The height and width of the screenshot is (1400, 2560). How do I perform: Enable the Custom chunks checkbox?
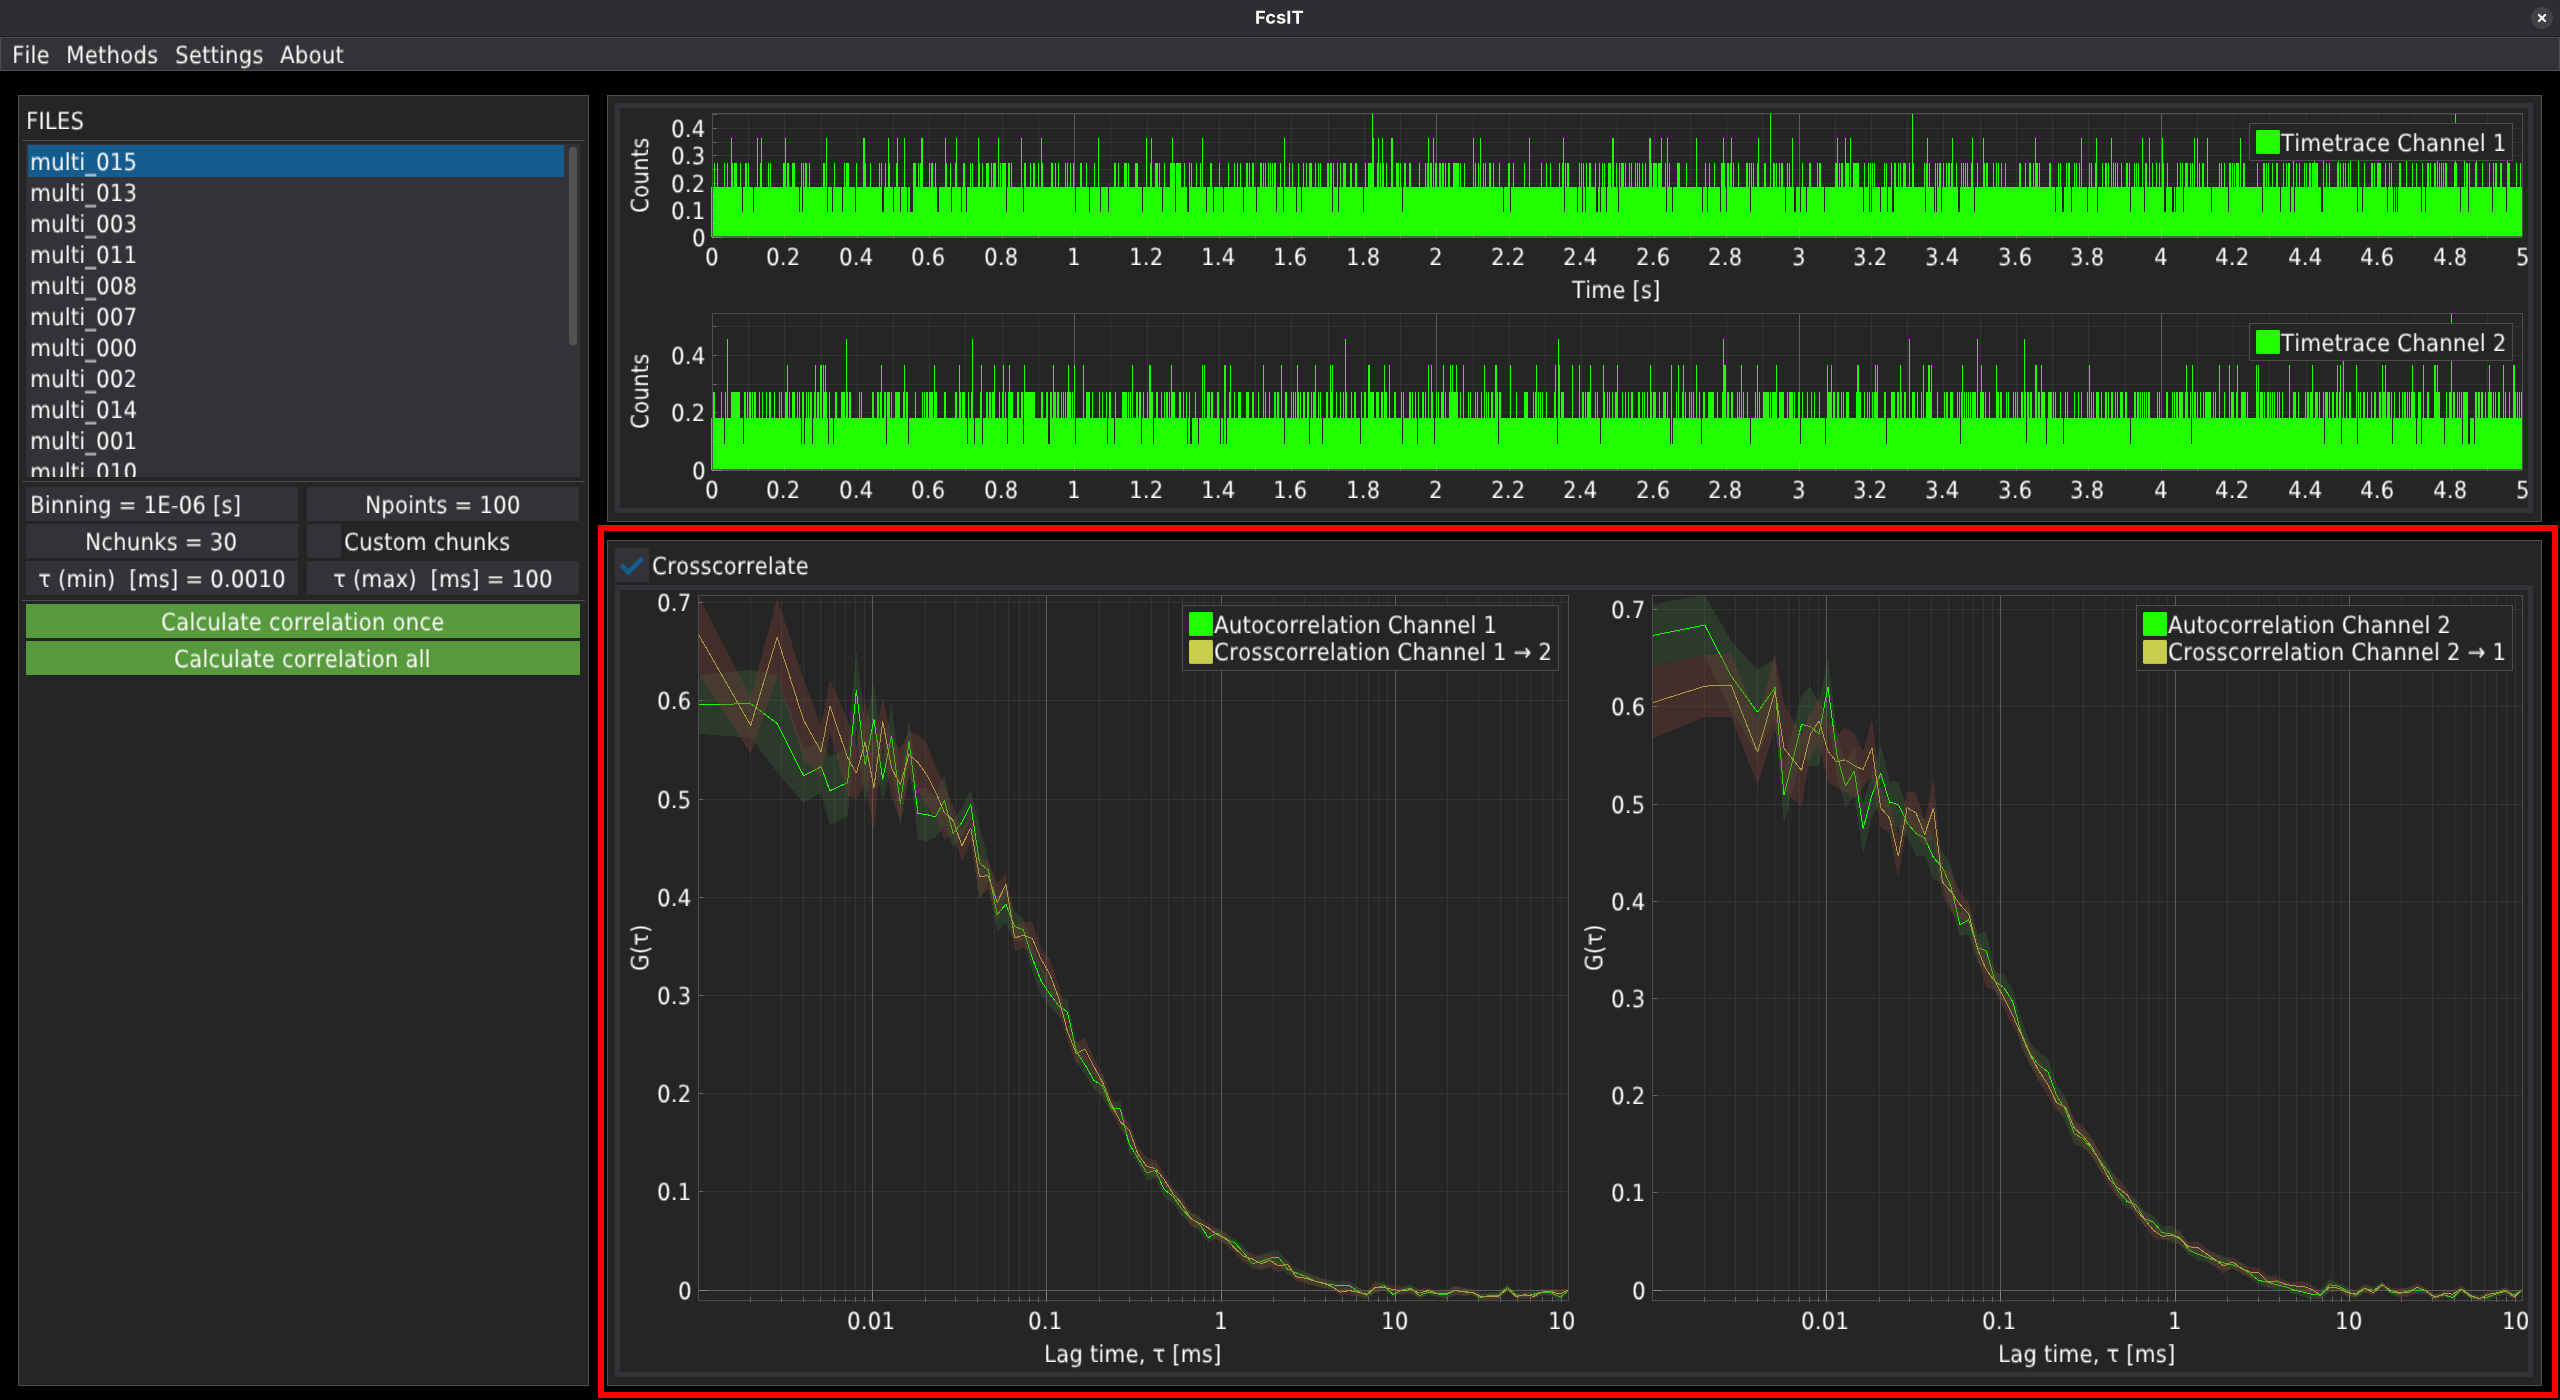[324, 542]
